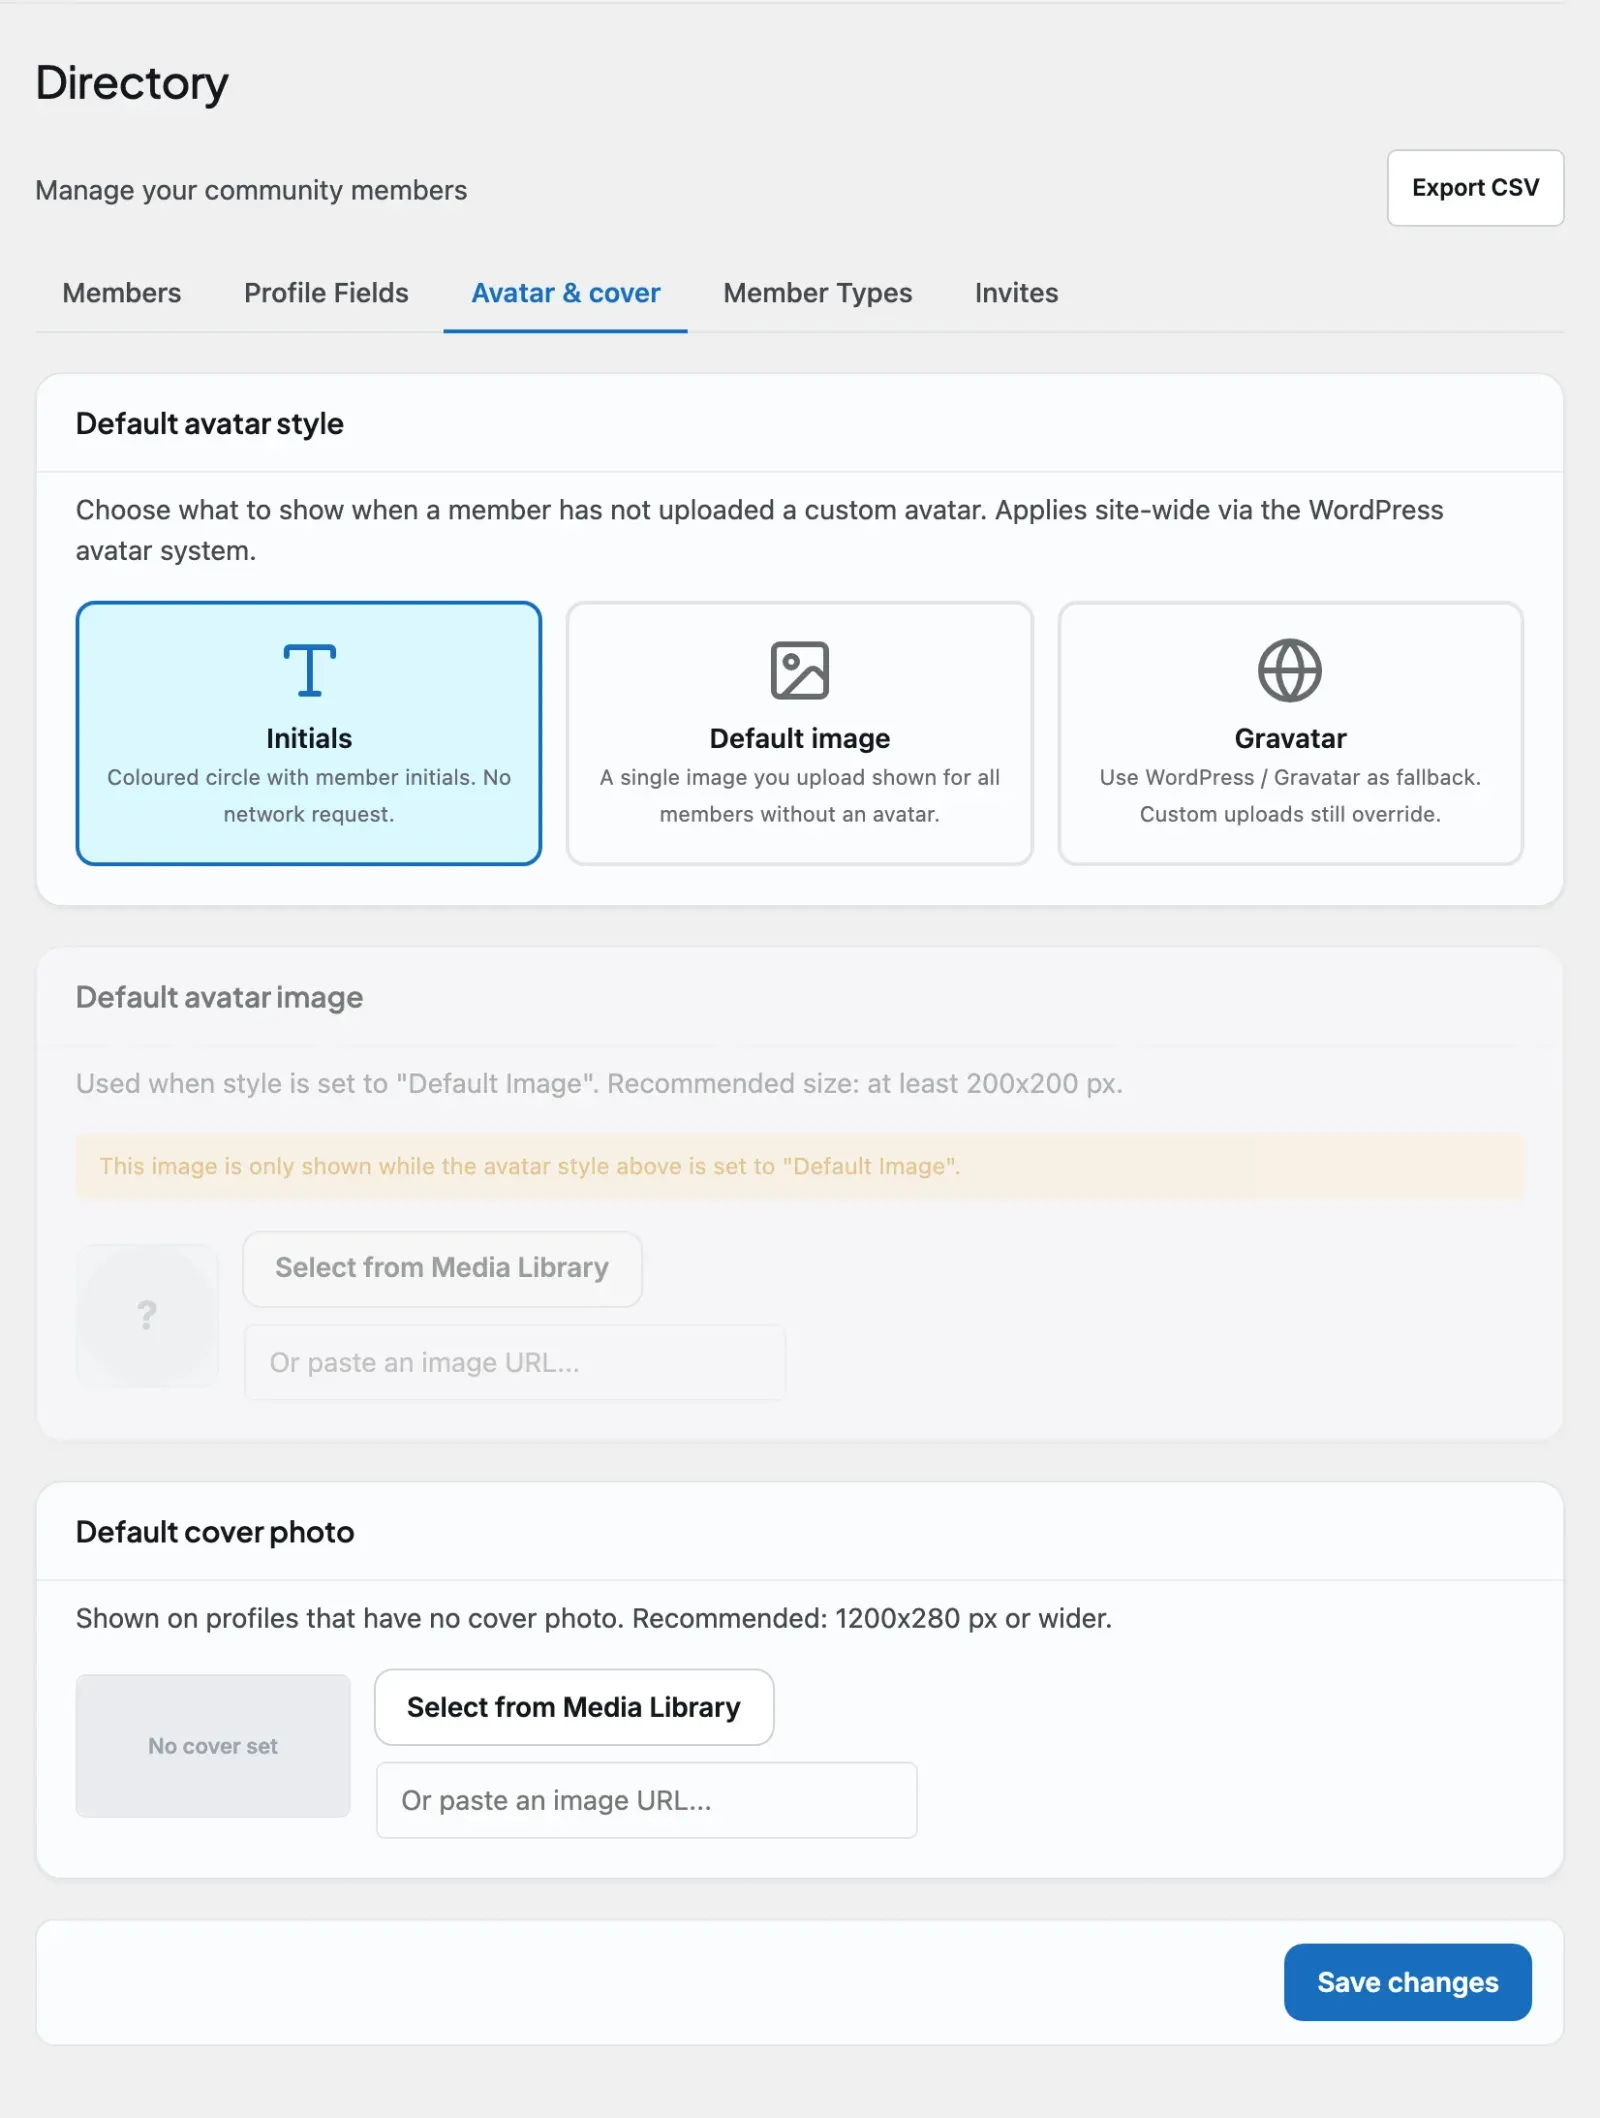The width and height of the screenshot is (1600, 2118).
Task: Click the Save changes button
Action: pos(1407,1982)
